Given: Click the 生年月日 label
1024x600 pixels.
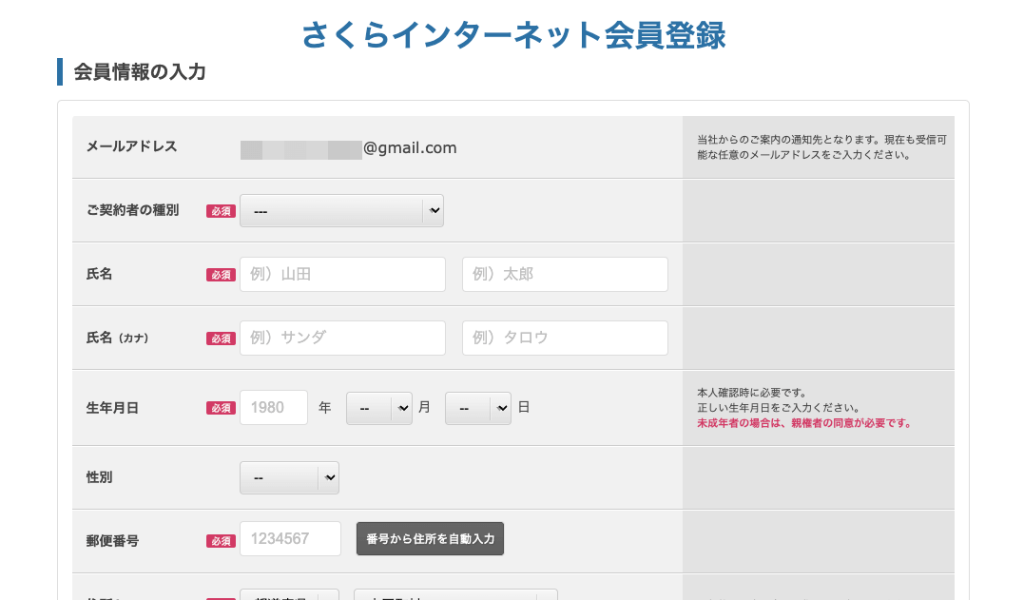Looking at the screenshot, I should pos(112,408).
